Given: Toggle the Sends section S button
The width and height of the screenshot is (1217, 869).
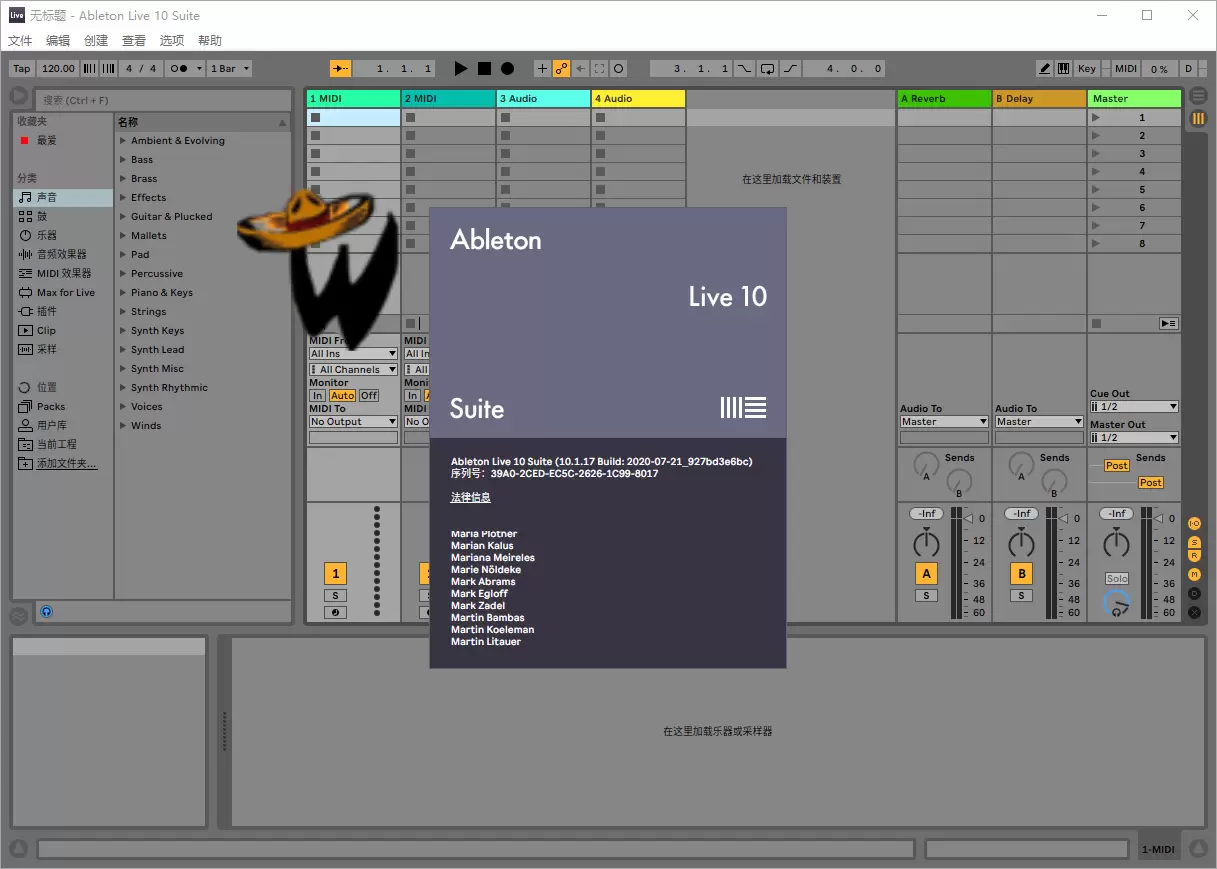Looking at the screenshot, I should click(x=1194, y=542).
